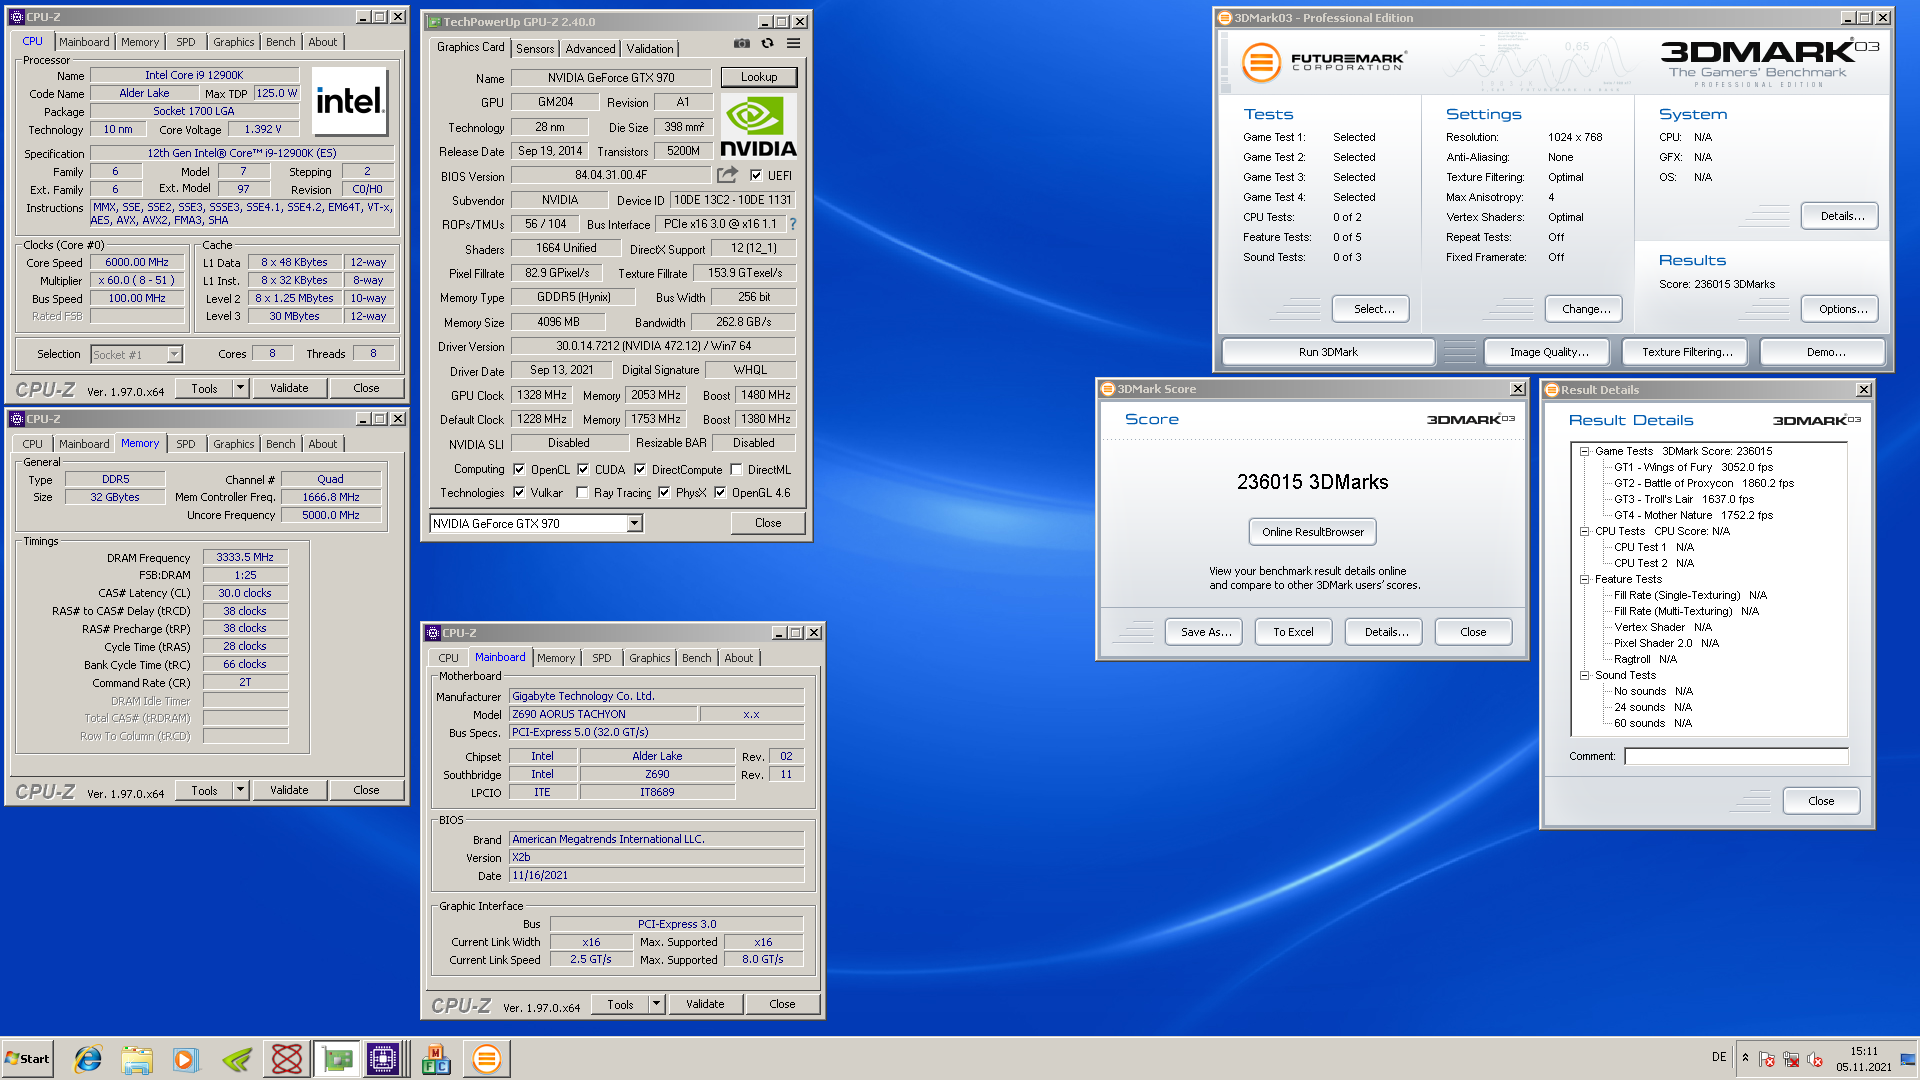Open the GPU-Z Validation tab
Screen dimensions: 1920x1080
point(650,49)
